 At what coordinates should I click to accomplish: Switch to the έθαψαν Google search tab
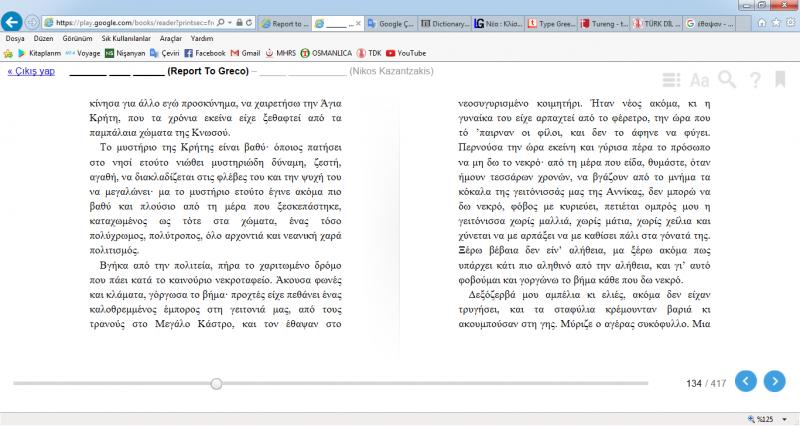click(x=710, y=23)
